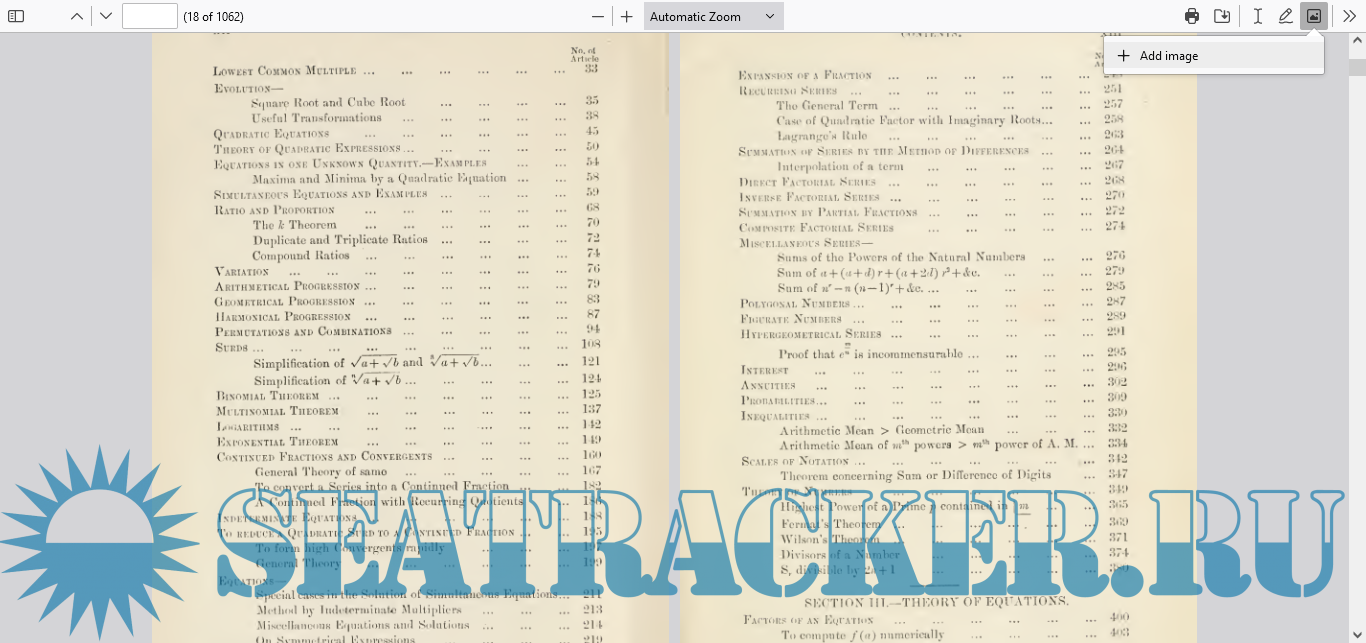Select the draw pen tool
1366x643 pixels.
tap(1286, 16)
